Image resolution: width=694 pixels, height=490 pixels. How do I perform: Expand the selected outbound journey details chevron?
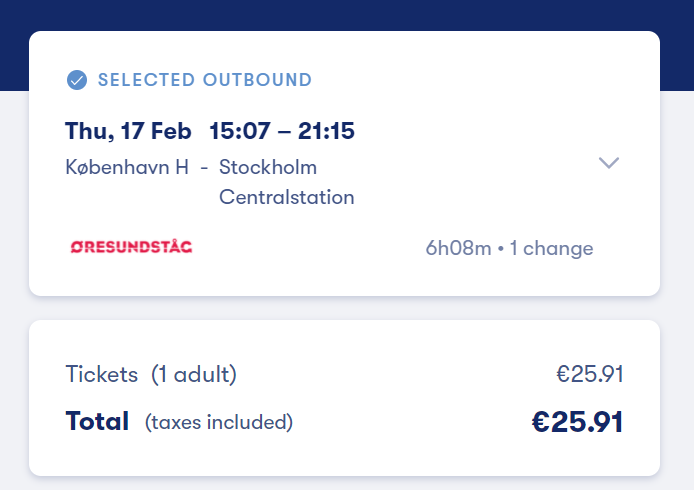[x=609, y=163]
